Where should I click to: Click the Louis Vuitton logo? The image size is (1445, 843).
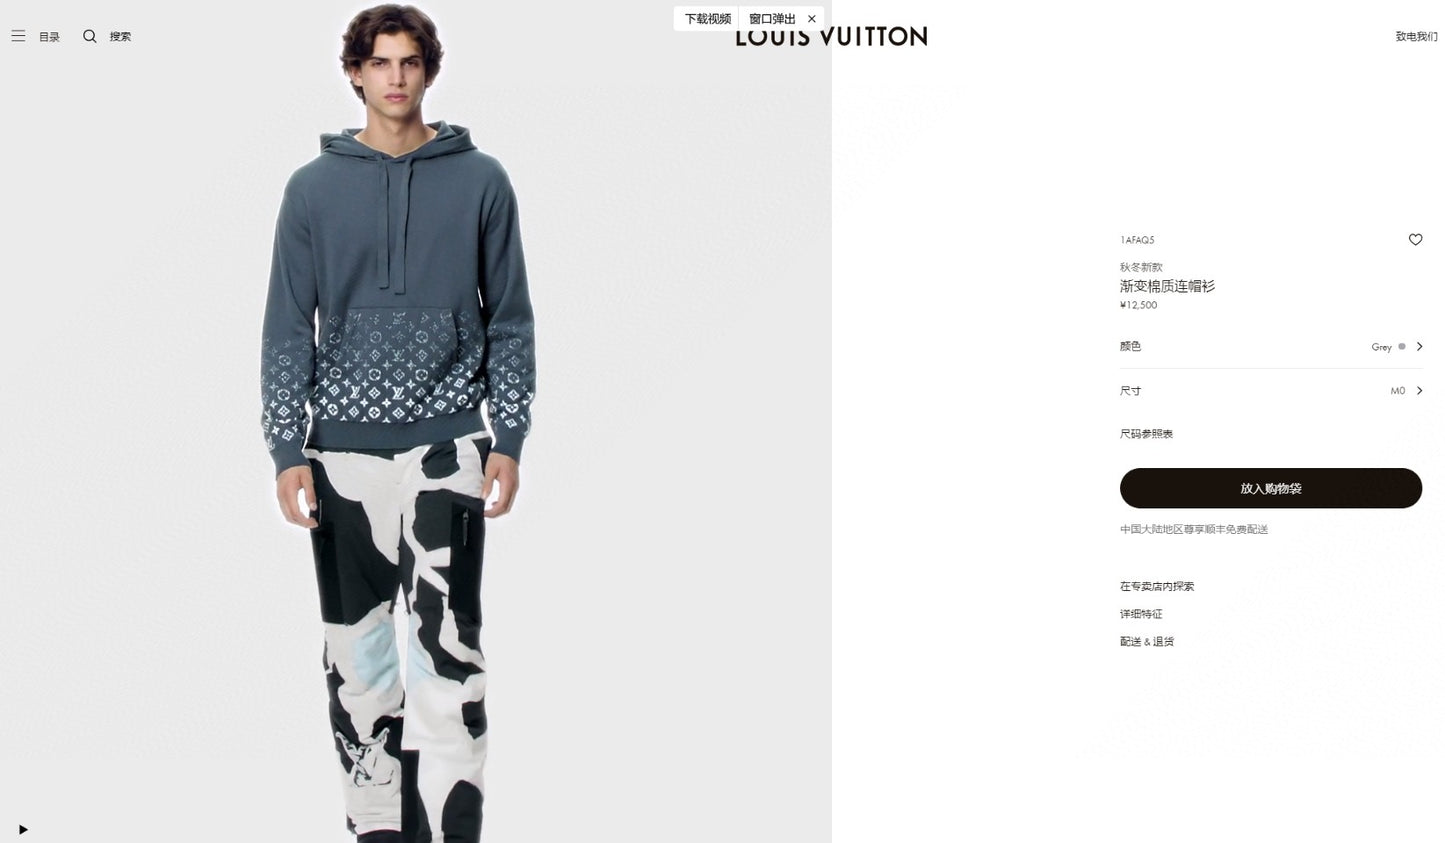[831, 37]
